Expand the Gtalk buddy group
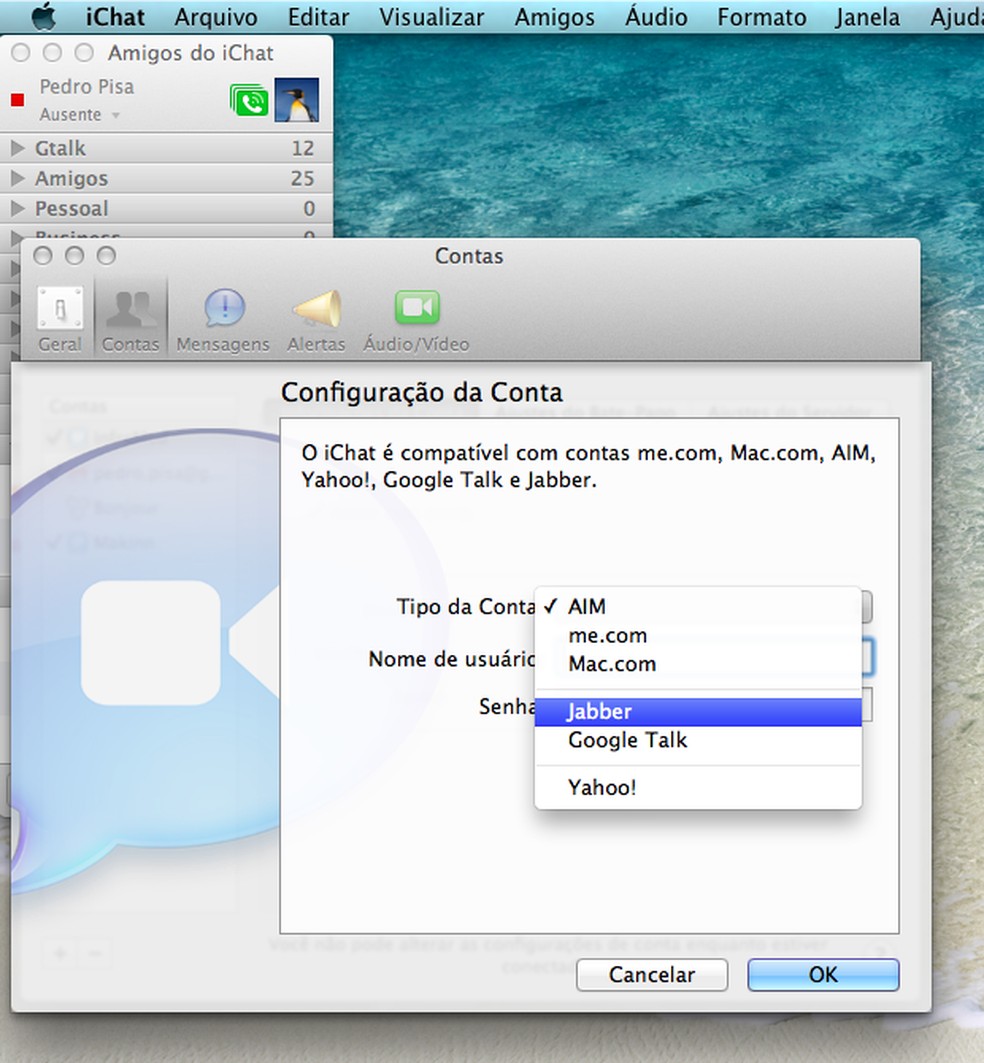The width and height of the screenshot is (984, 1063). pos(17,148)
